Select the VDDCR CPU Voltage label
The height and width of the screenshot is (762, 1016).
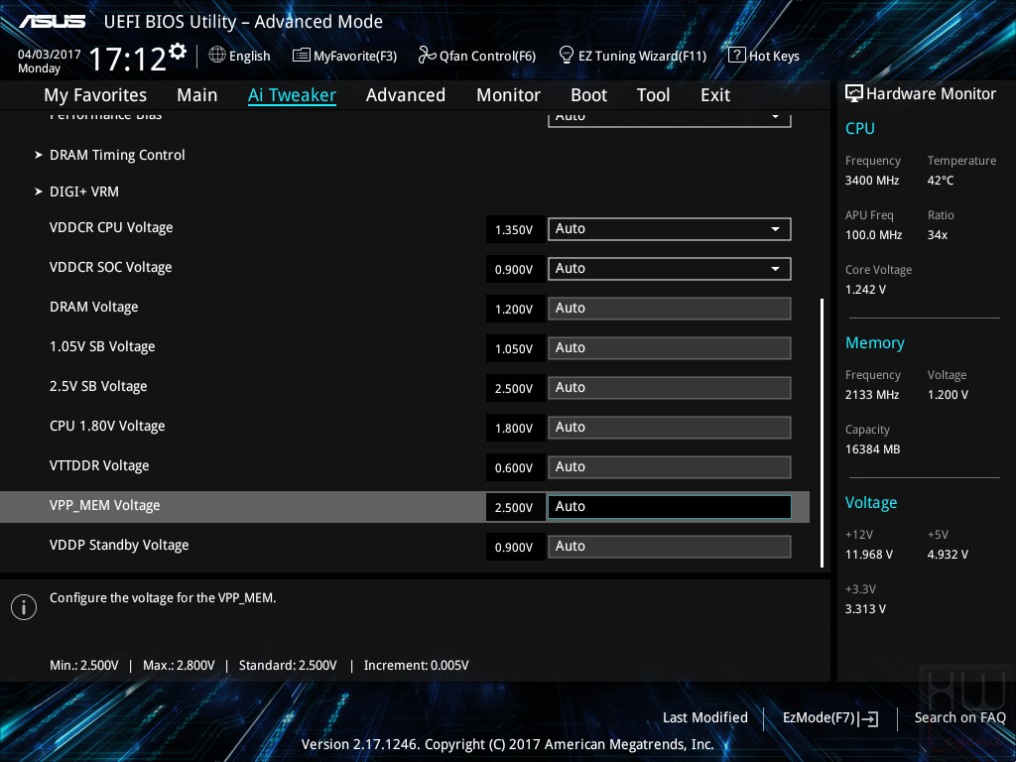(111, 228)
